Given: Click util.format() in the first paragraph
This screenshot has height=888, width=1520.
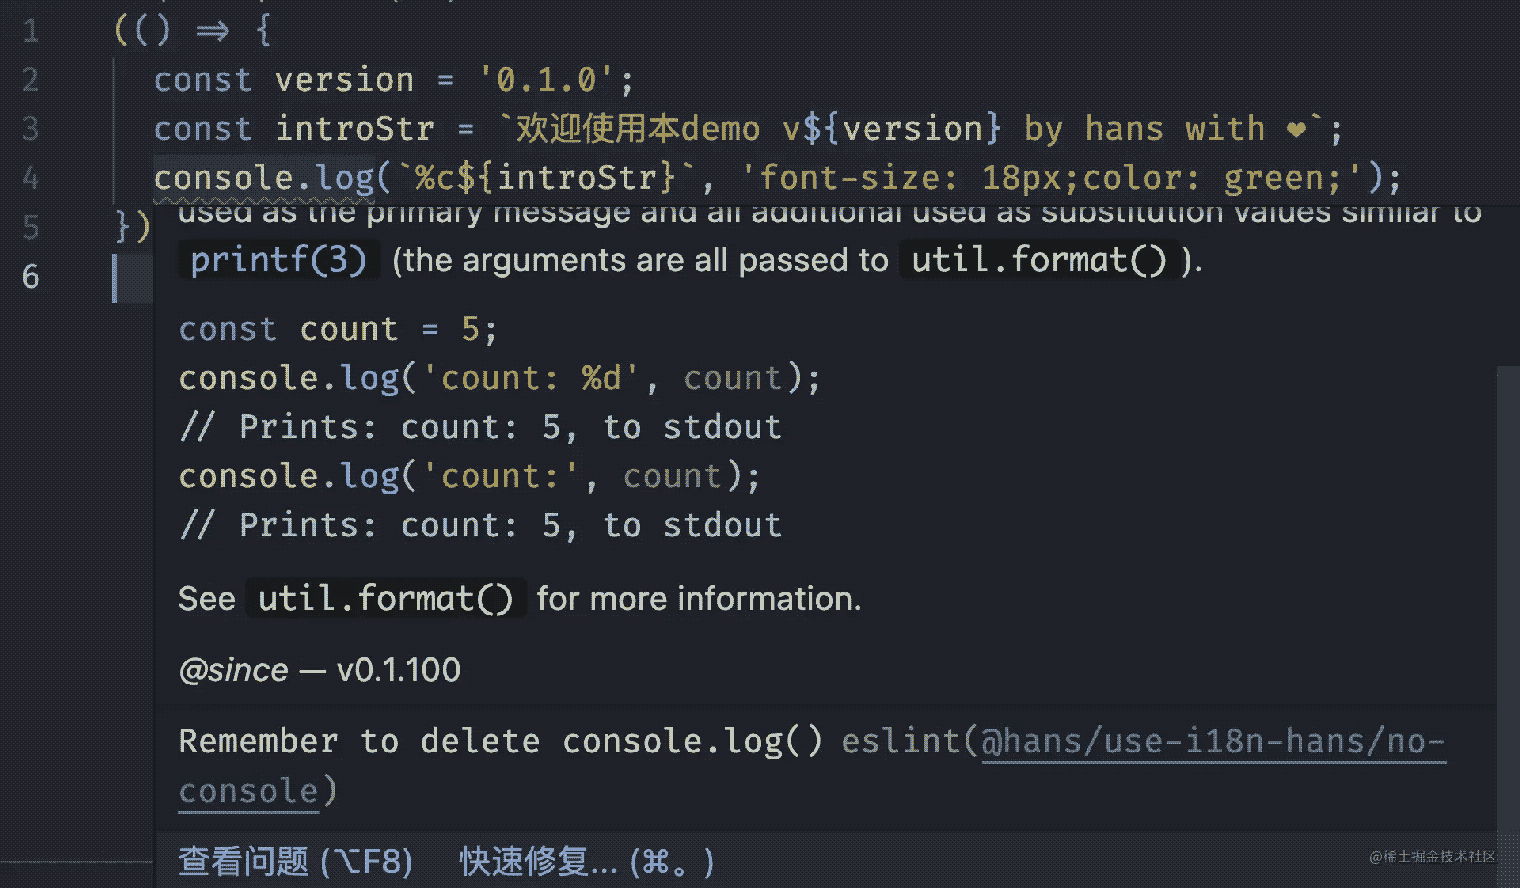Looking at the screenshot, I should click(x=1038, y=260).
